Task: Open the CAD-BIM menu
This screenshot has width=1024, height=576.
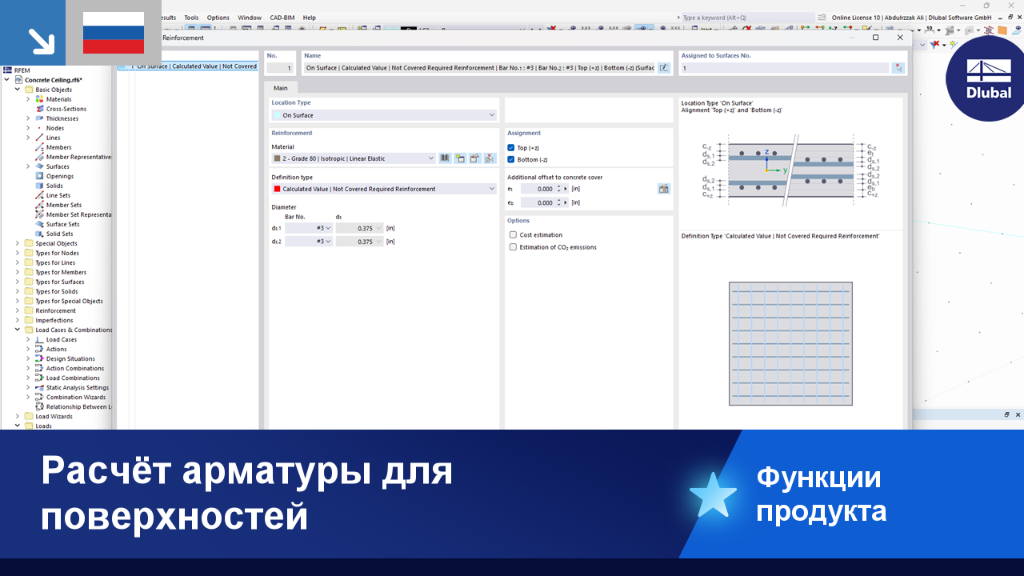Action: click(x=282, y=18)
